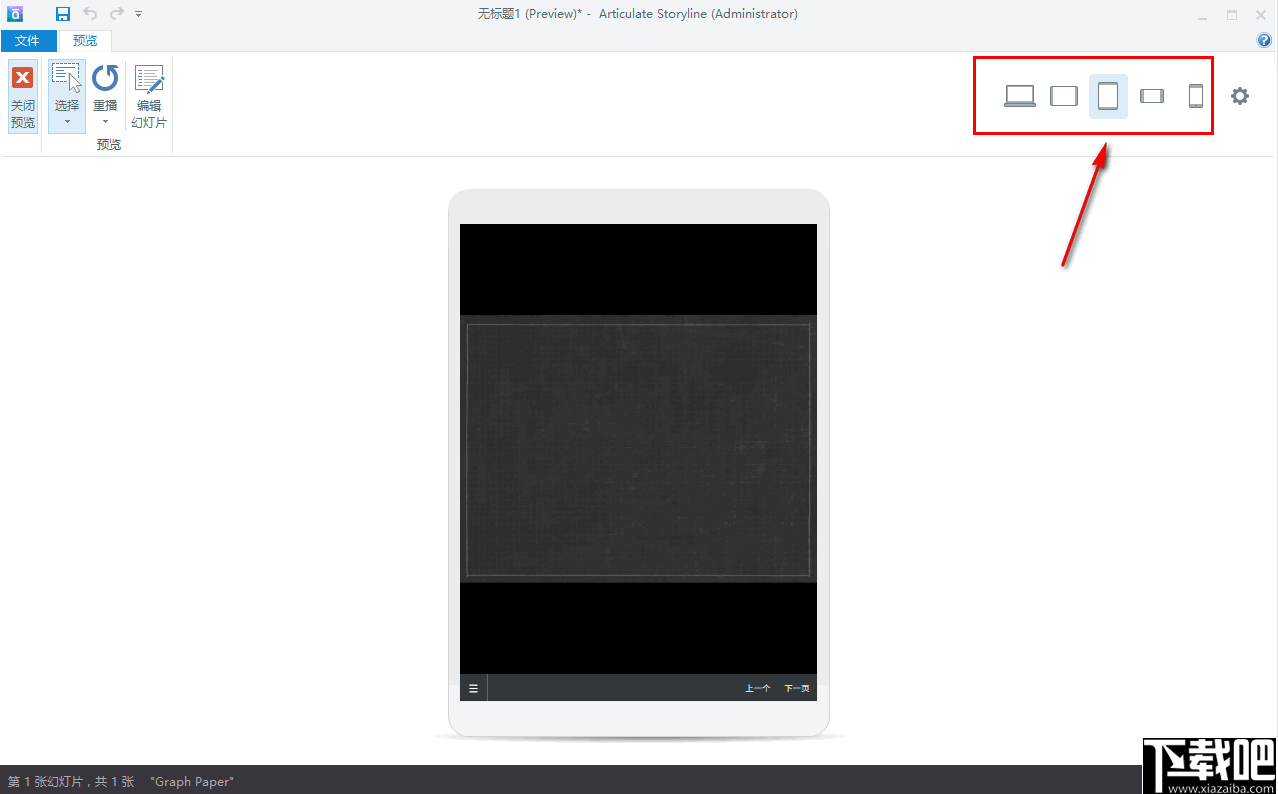1278x794 pixels.
Task: Switch preview to desktop laptop view
Action: pyautogui.click(x=1020, y=96)
